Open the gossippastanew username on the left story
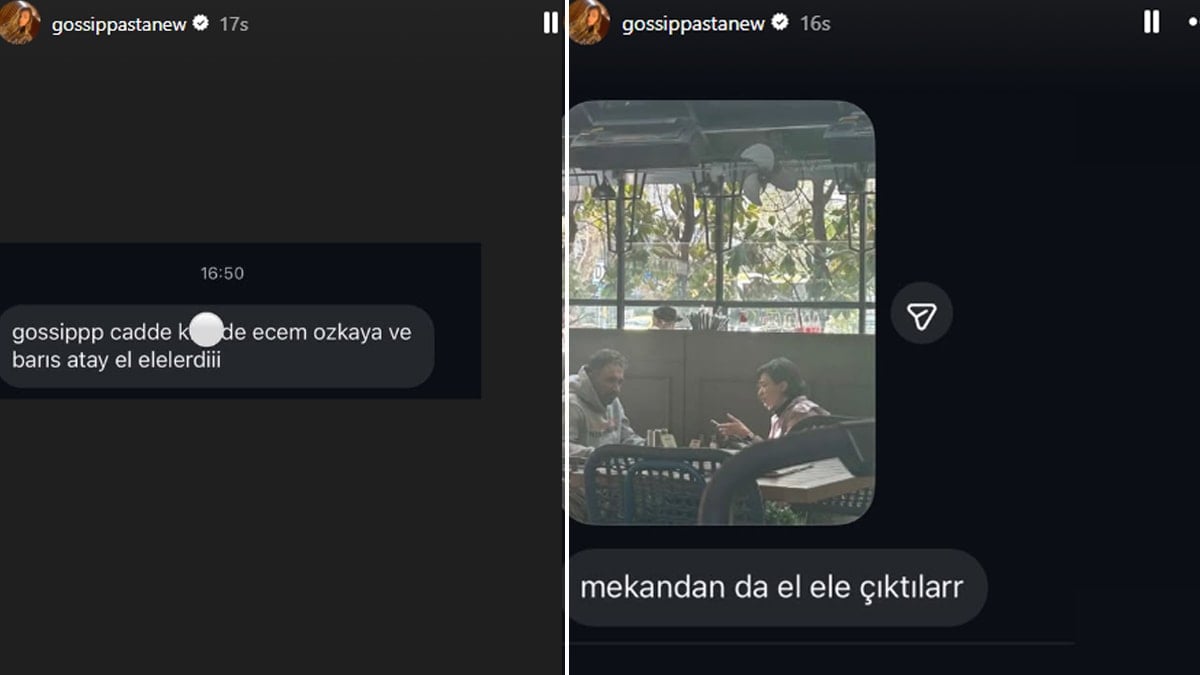The height and width of the screenshot is (675, 1200). point(119,24)
